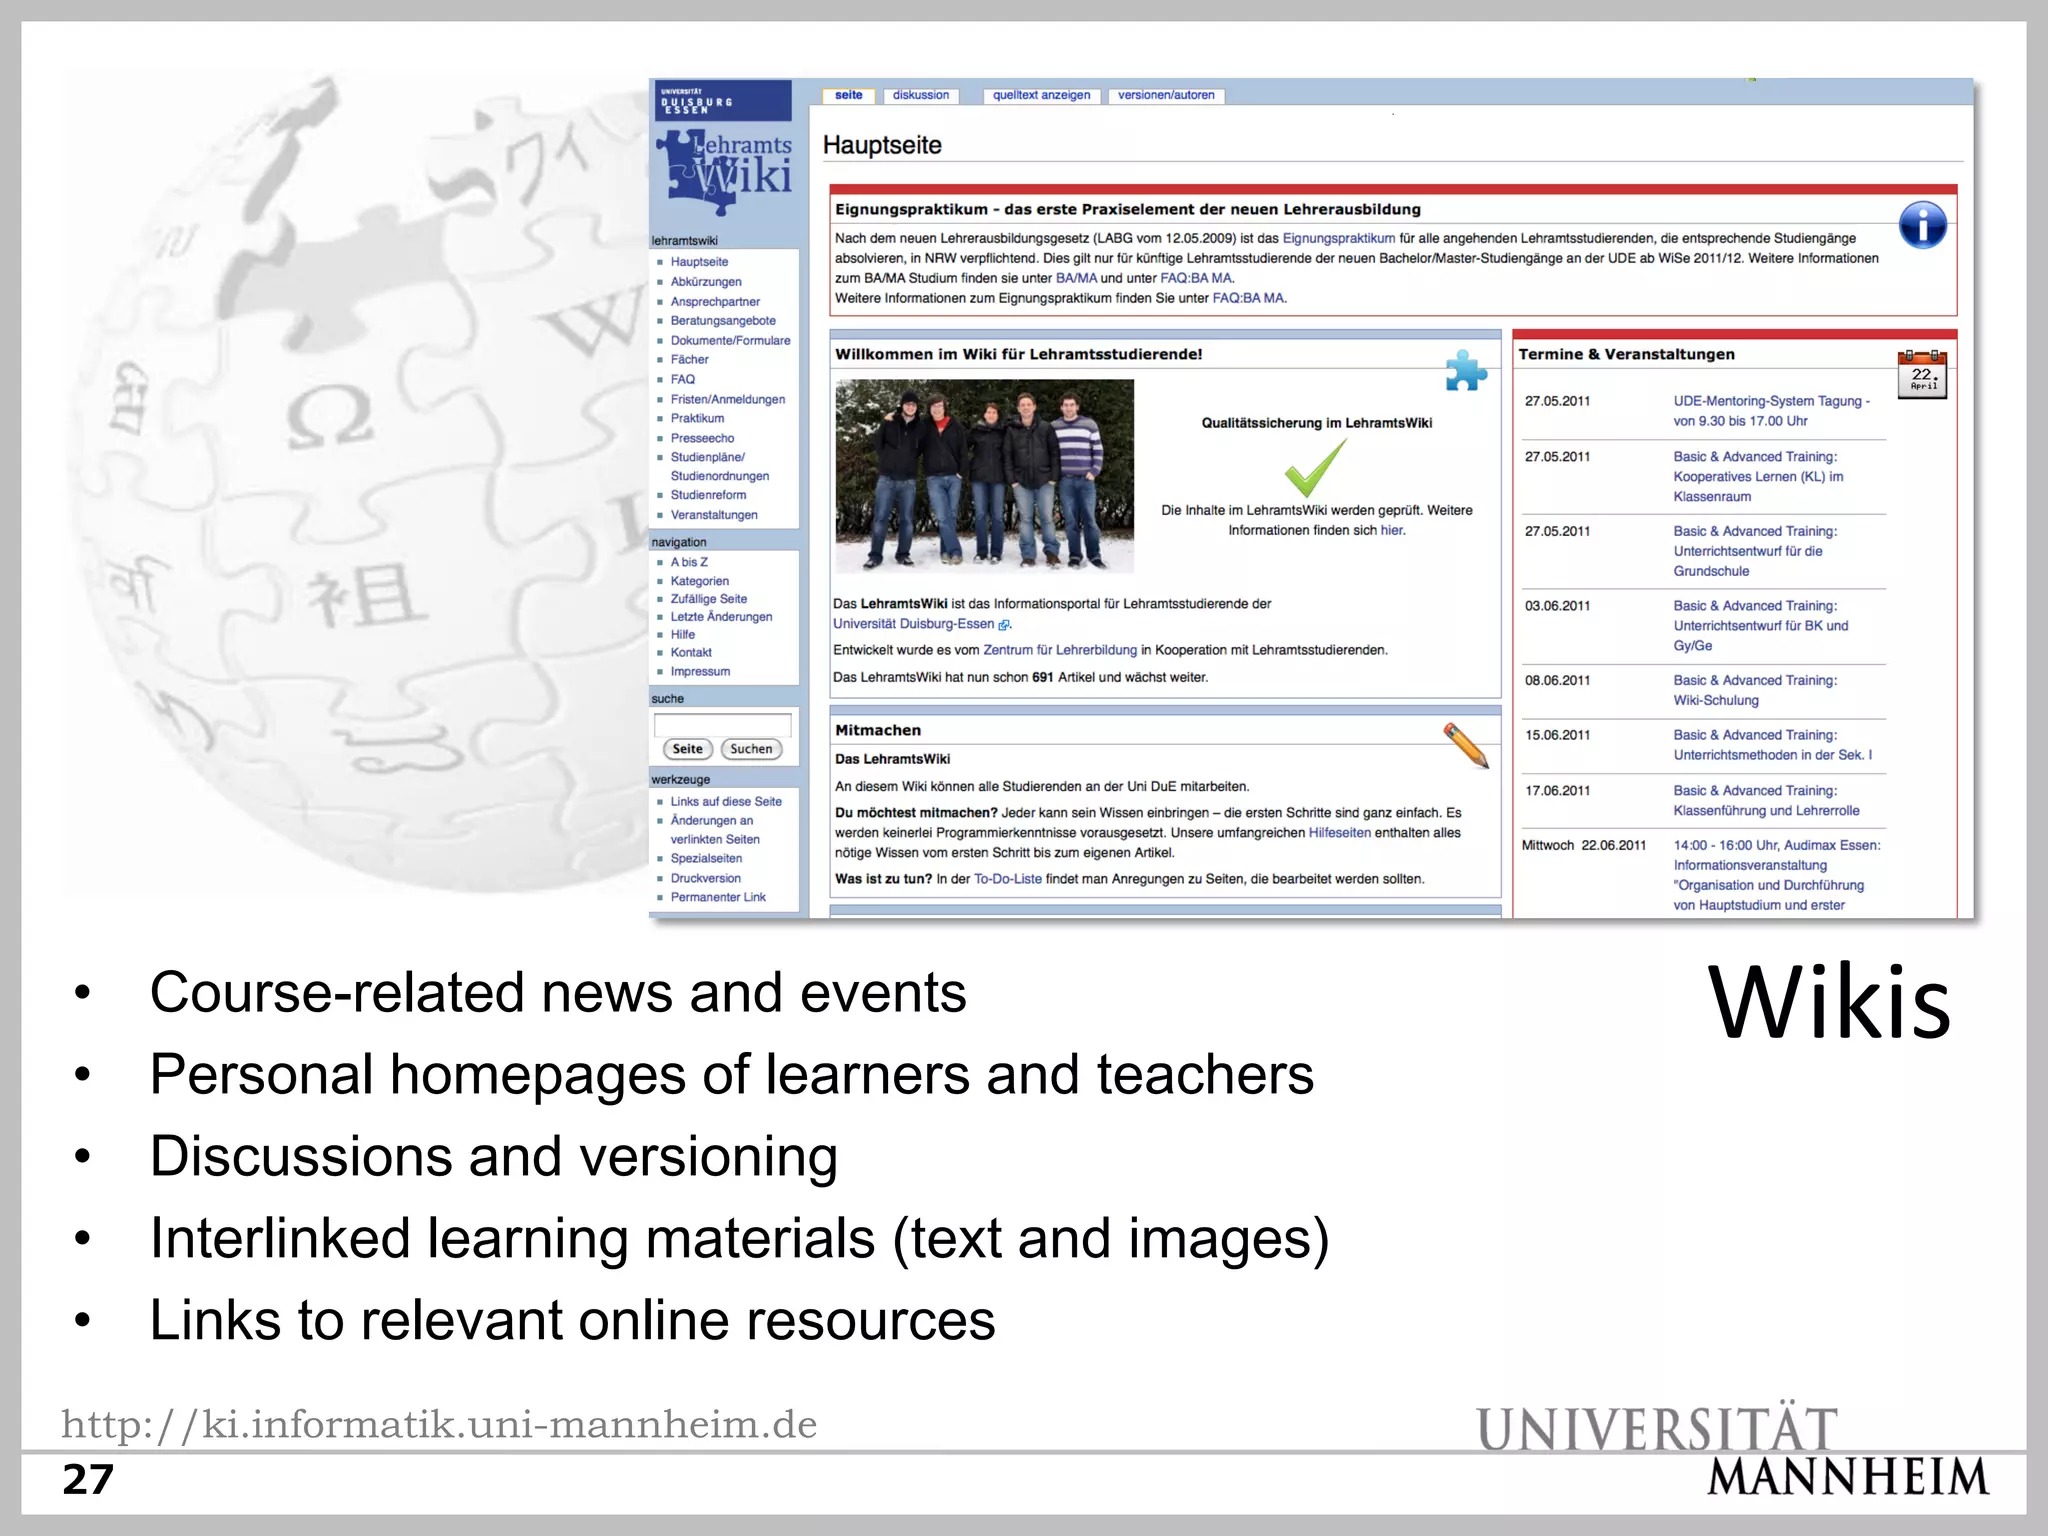Screen dimensions: 2048x1536
Task: Click the Universität Duisburg Essen logo
Action: tap(723, 101)
